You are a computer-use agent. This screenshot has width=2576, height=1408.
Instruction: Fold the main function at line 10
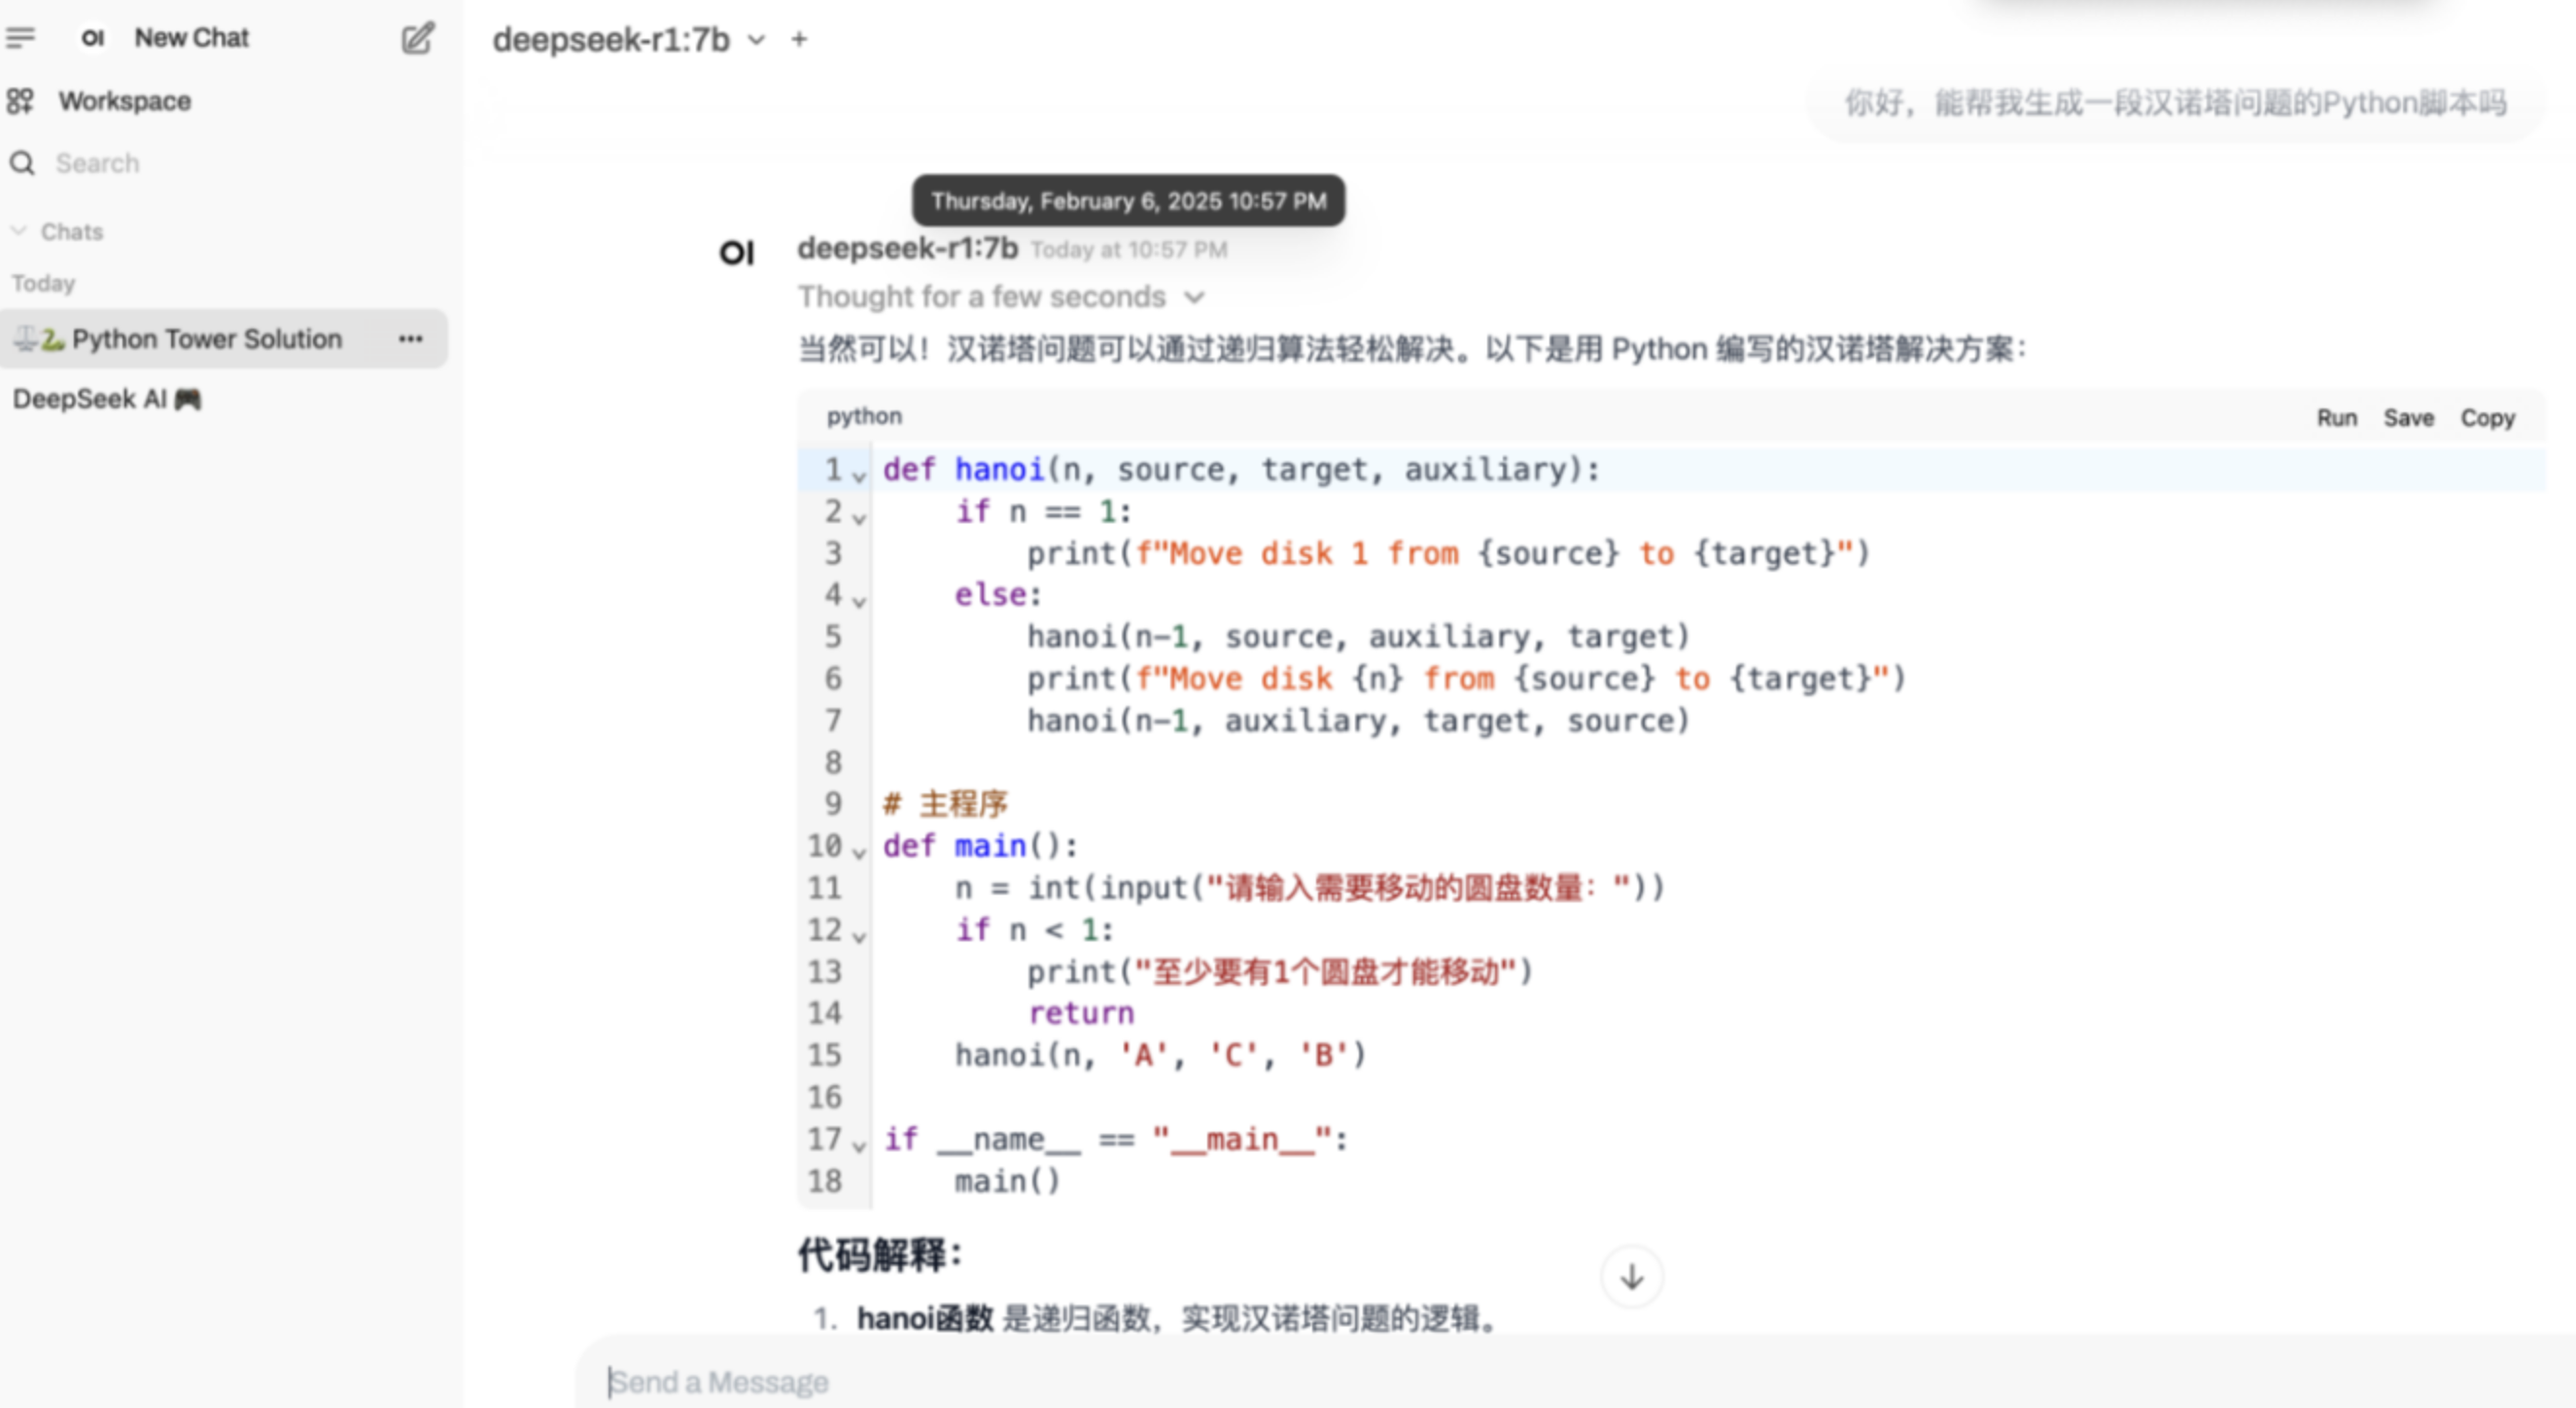(x=859, y=852)
